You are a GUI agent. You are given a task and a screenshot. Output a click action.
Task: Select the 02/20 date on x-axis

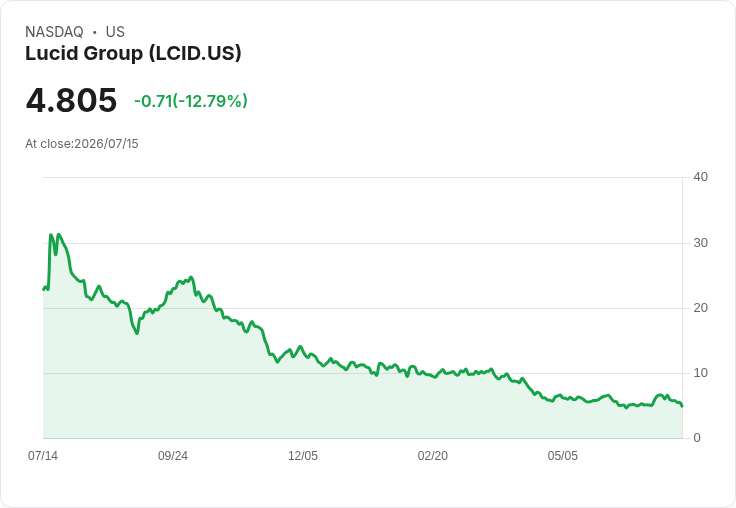(x=432, y=455)
